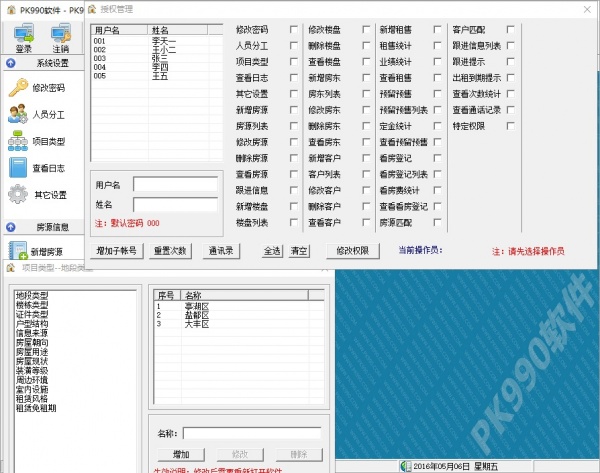Enable 新增房源 permission checkbox
600x473 pixels.
[293, 110]
